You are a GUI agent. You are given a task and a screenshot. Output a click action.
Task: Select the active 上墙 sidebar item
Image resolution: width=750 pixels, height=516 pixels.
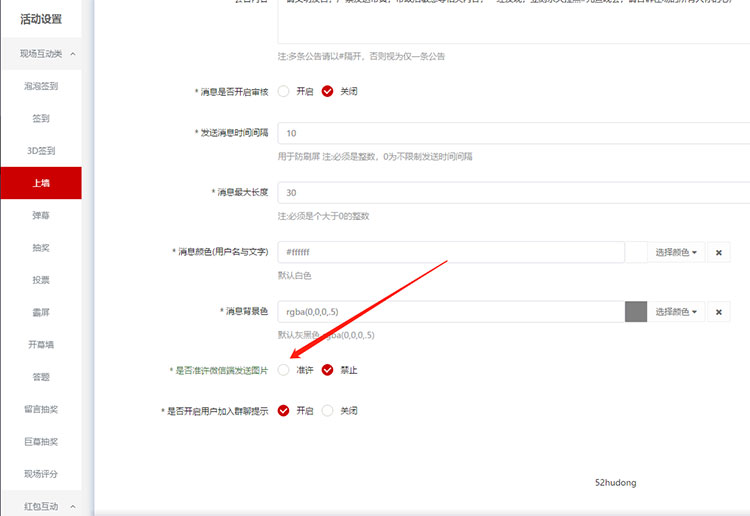tap(41, 183)
